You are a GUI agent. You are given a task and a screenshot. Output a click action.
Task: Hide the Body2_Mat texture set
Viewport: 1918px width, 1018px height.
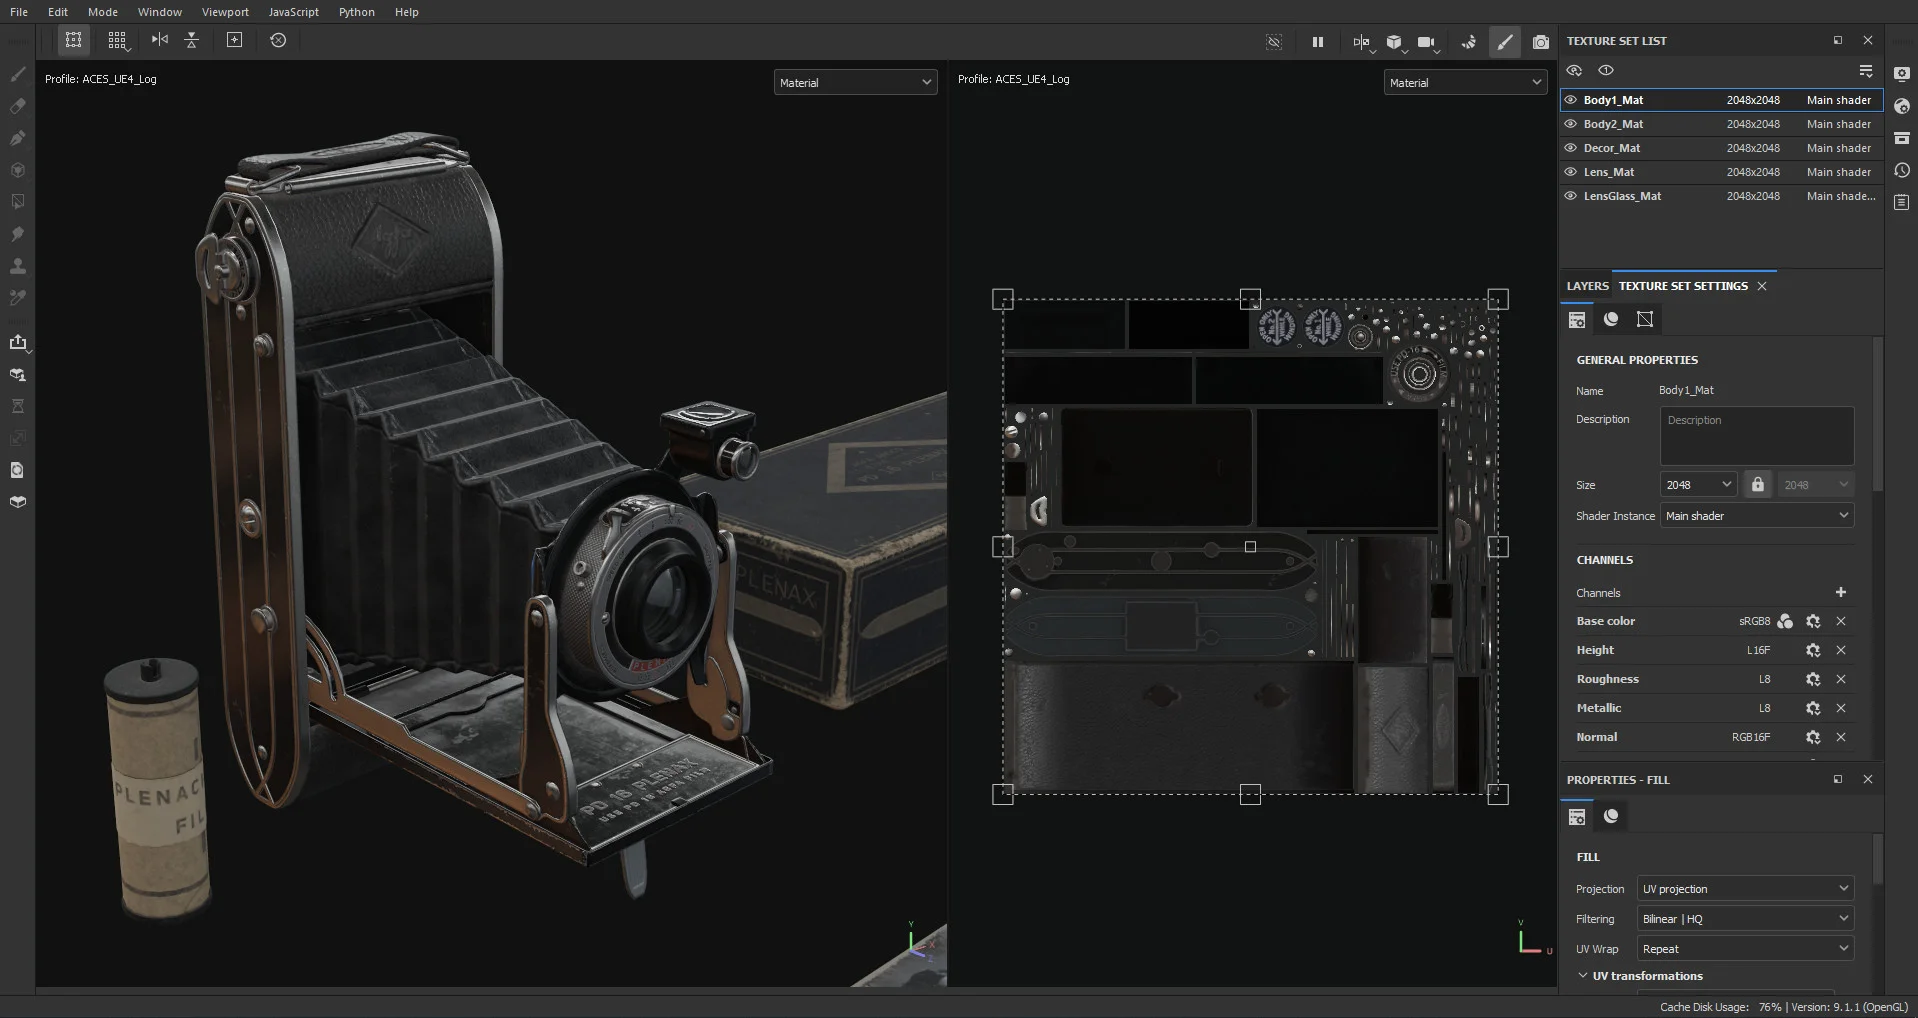pyautogui.click(x=1570, y=124)
